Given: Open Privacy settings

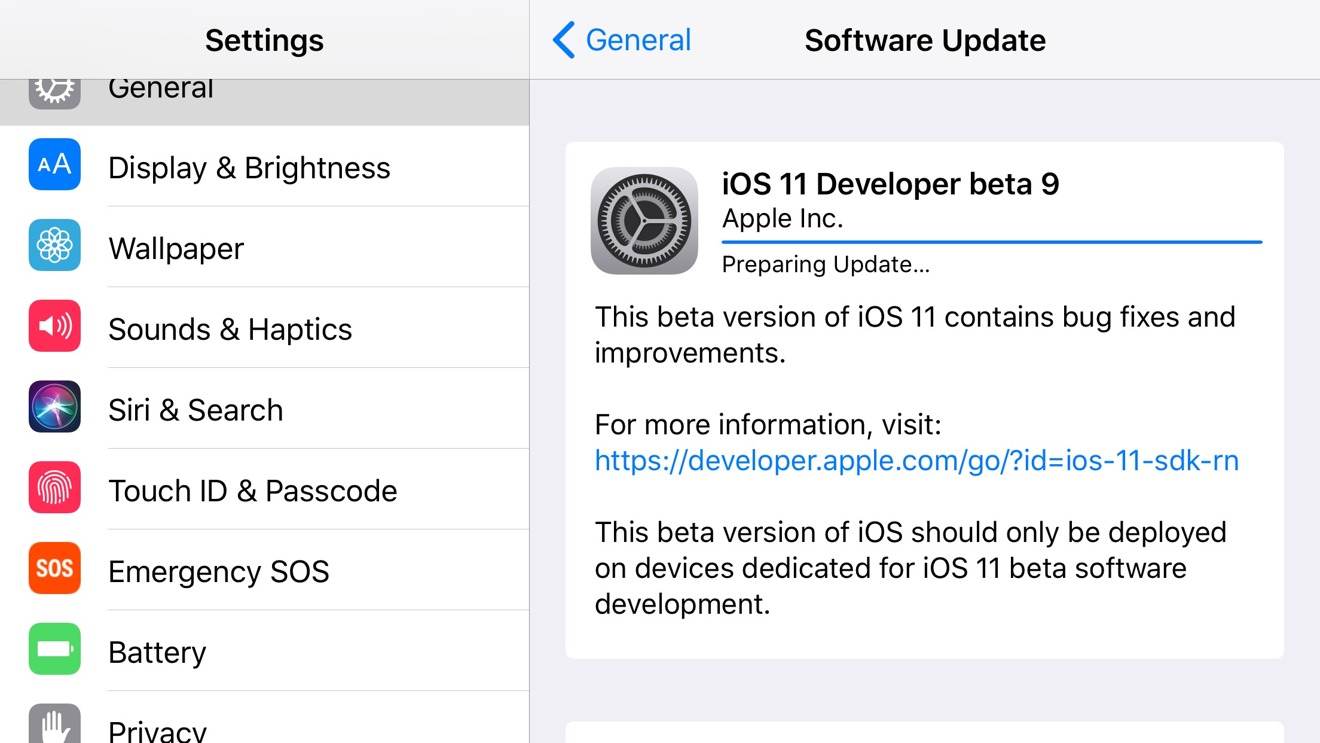Looking at the screenshot, I should click(264, 718).
